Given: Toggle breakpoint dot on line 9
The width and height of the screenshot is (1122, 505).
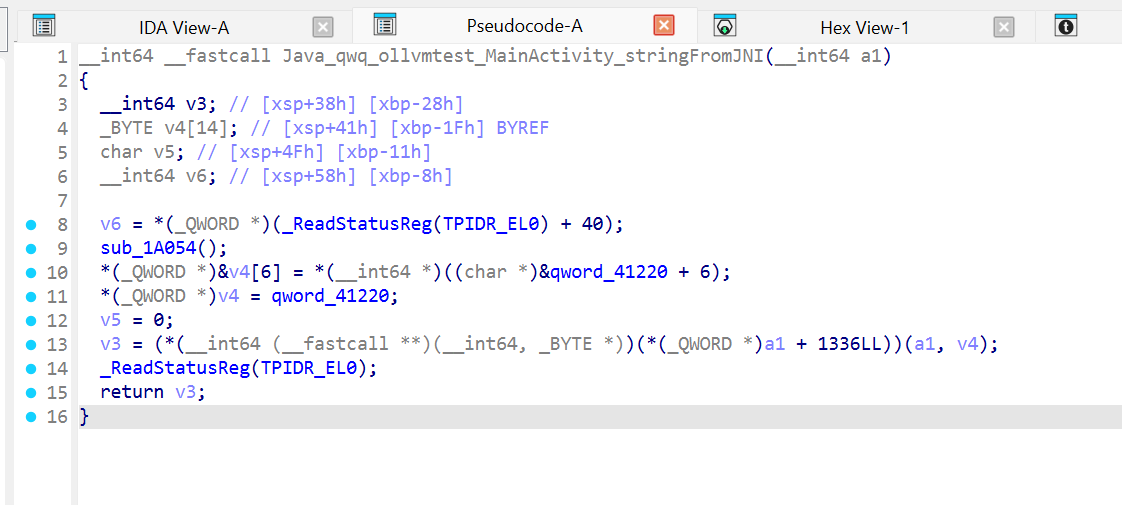Looking at the screenshot, I should coord(29,249).
